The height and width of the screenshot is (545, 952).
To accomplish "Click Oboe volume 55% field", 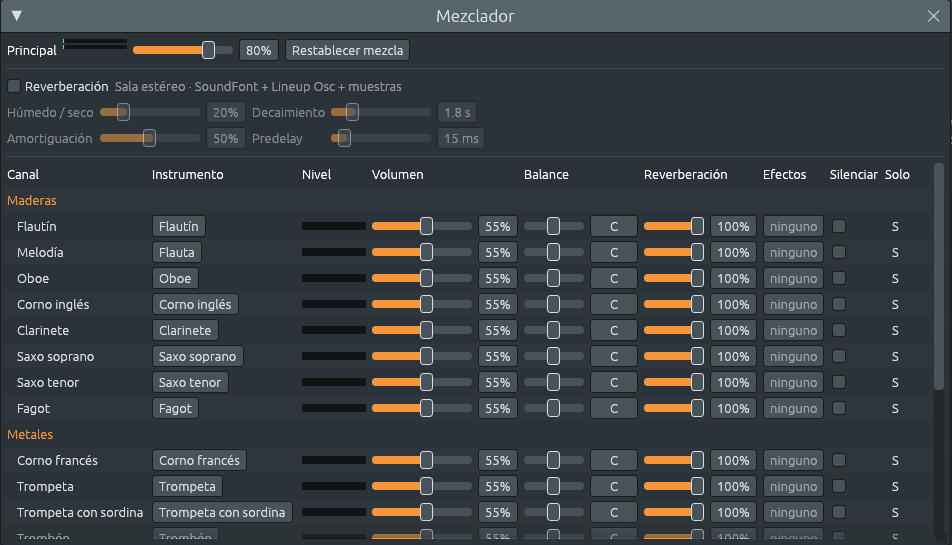I will pyautogui.click(x=498, y=279).
